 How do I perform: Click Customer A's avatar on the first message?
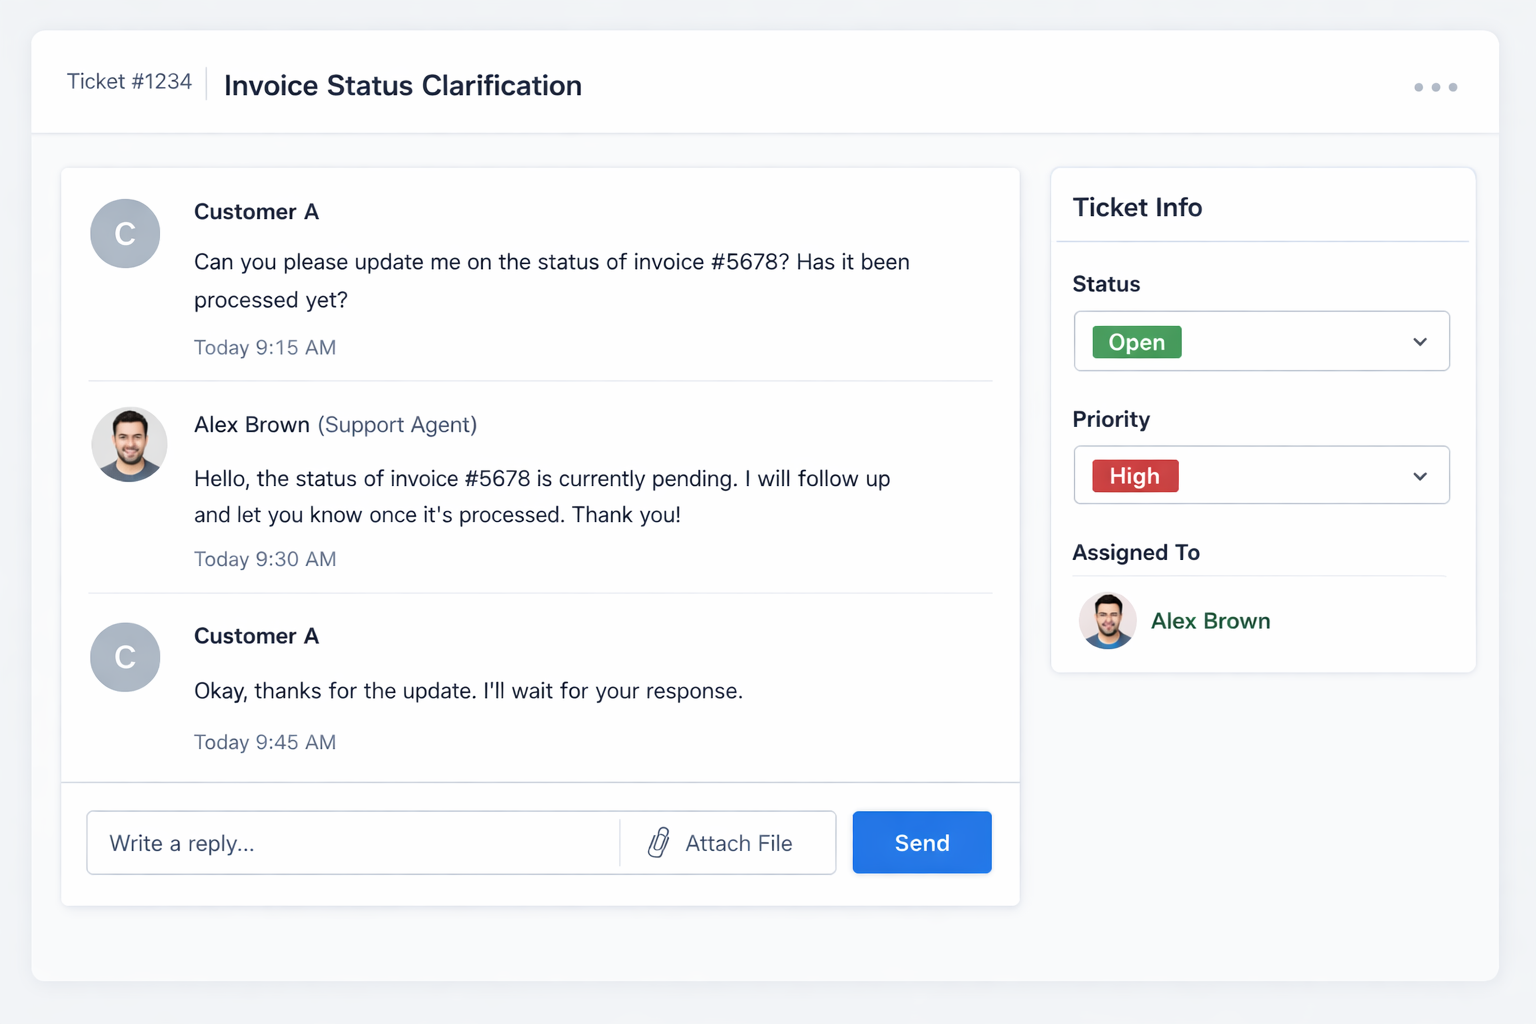[x=125, y=233]
